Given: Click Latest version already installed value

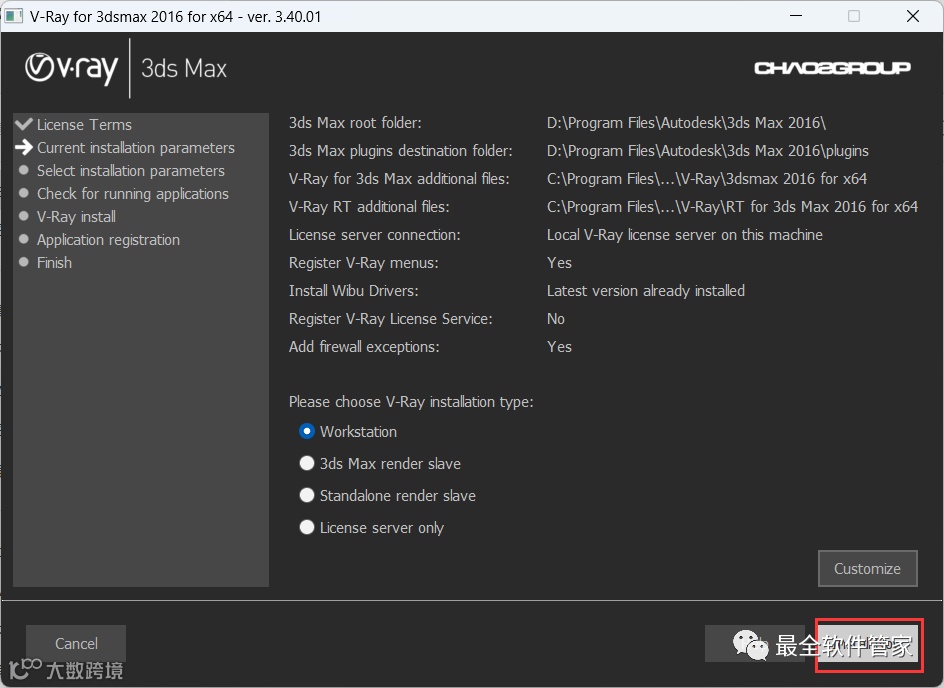Looking at the screenshot, I should coord(645,291).
